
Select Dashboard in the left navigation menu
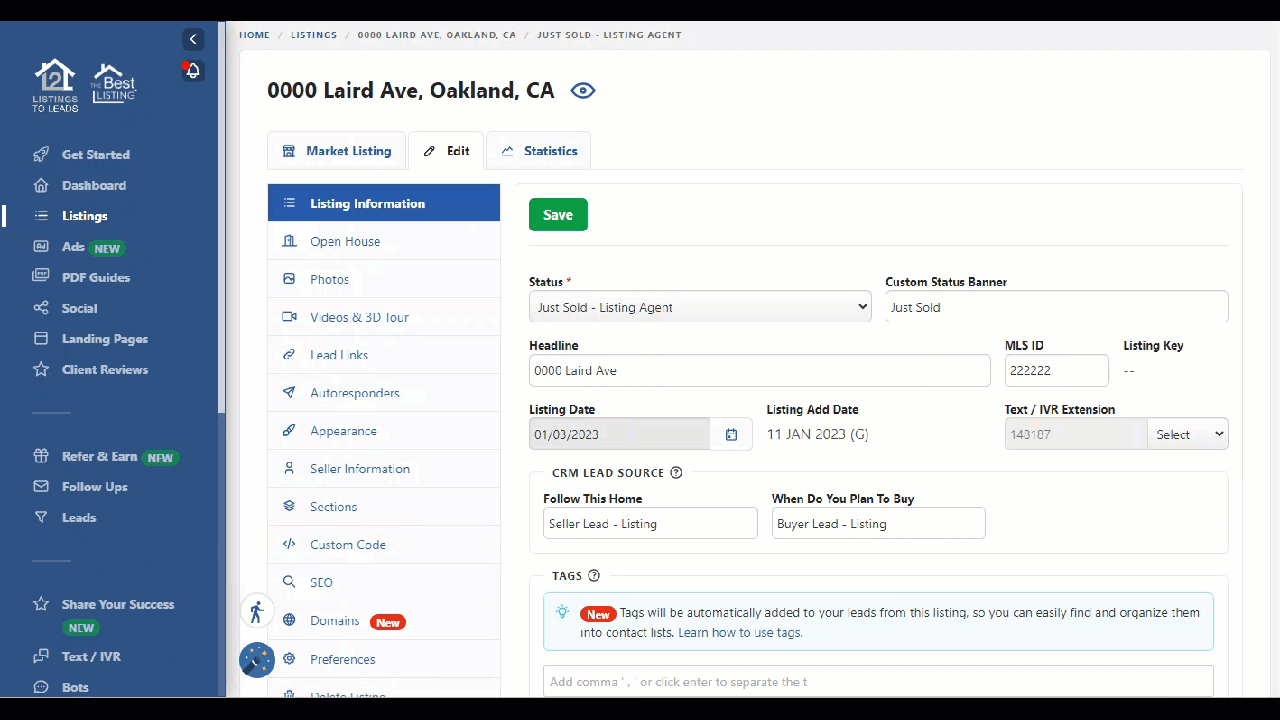[94, 185]
